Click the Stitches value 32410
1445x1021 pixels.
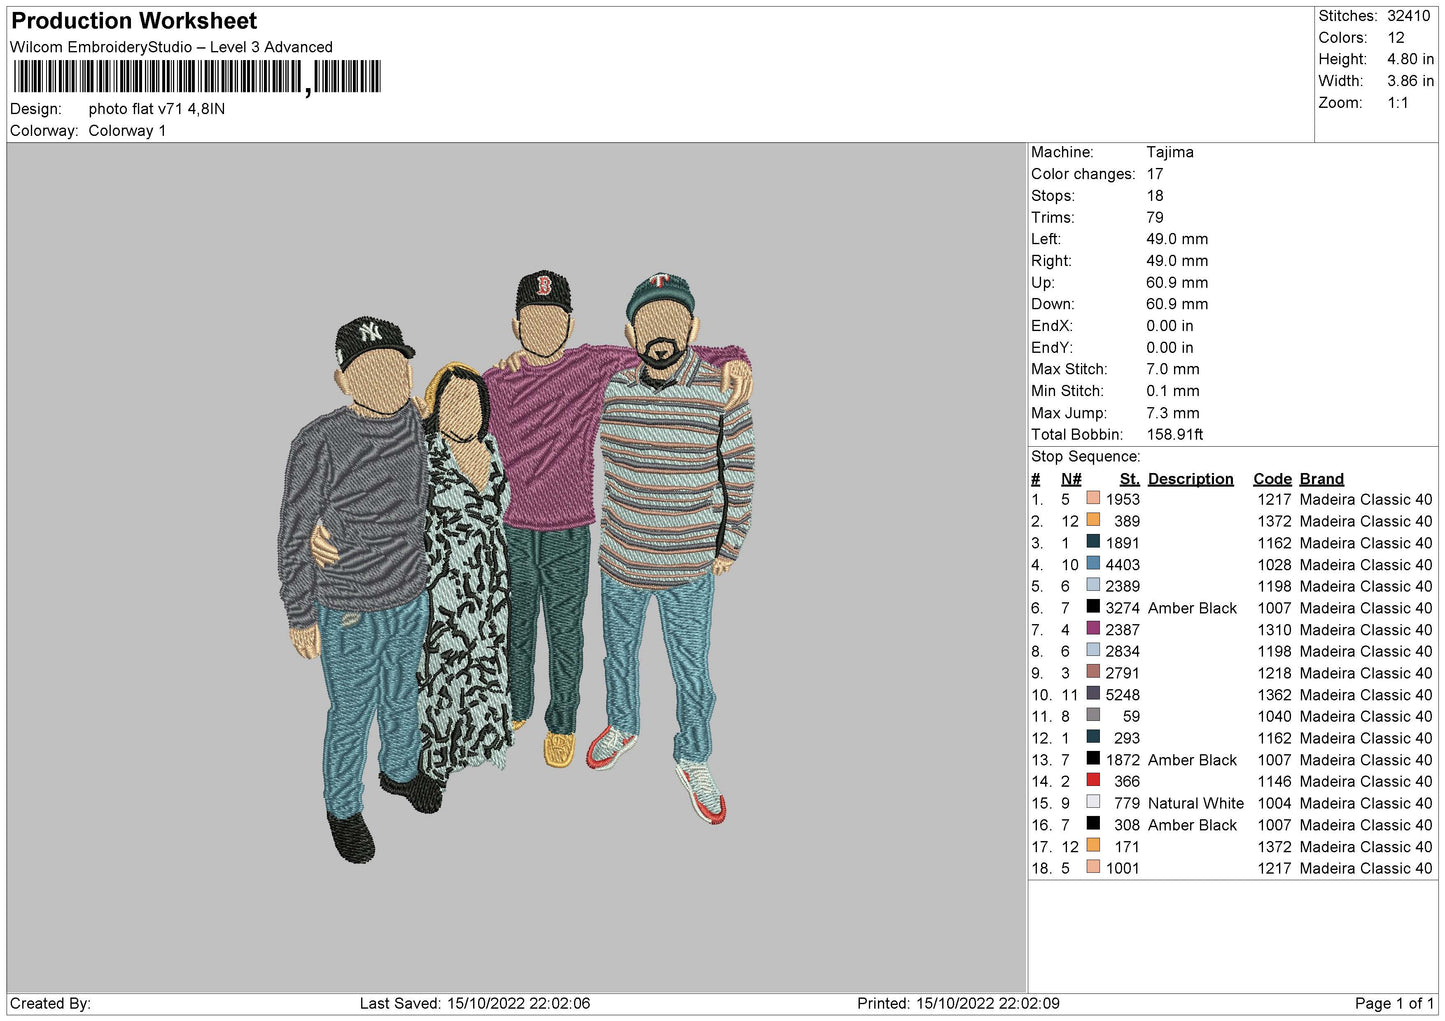[1409, 16]
